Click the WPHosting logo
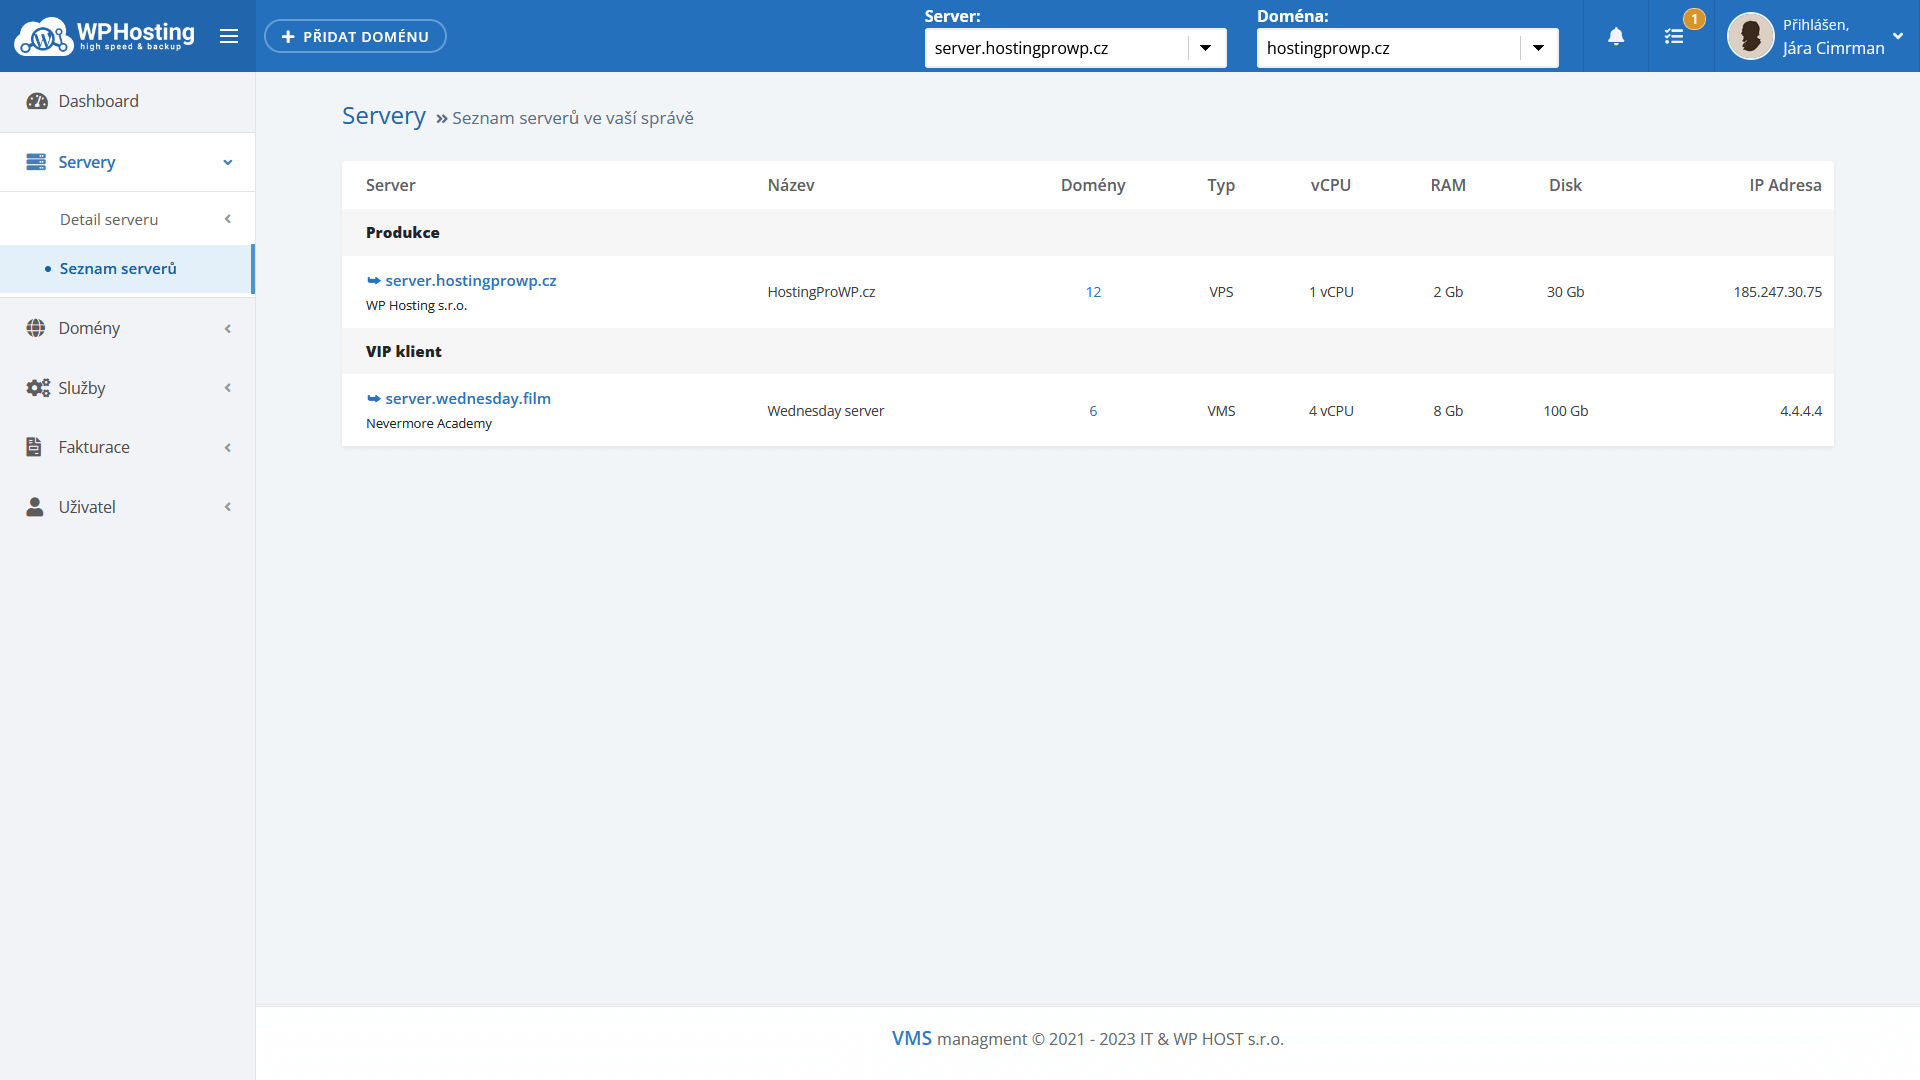 coord(104,36)
